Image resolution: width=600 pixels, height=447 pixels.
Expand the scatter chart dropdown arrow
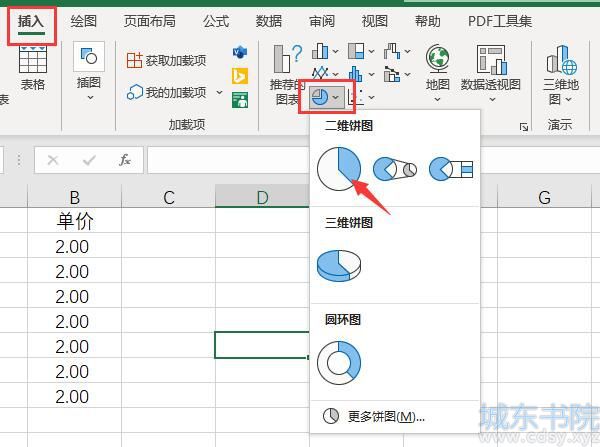[x=372, y=98]
